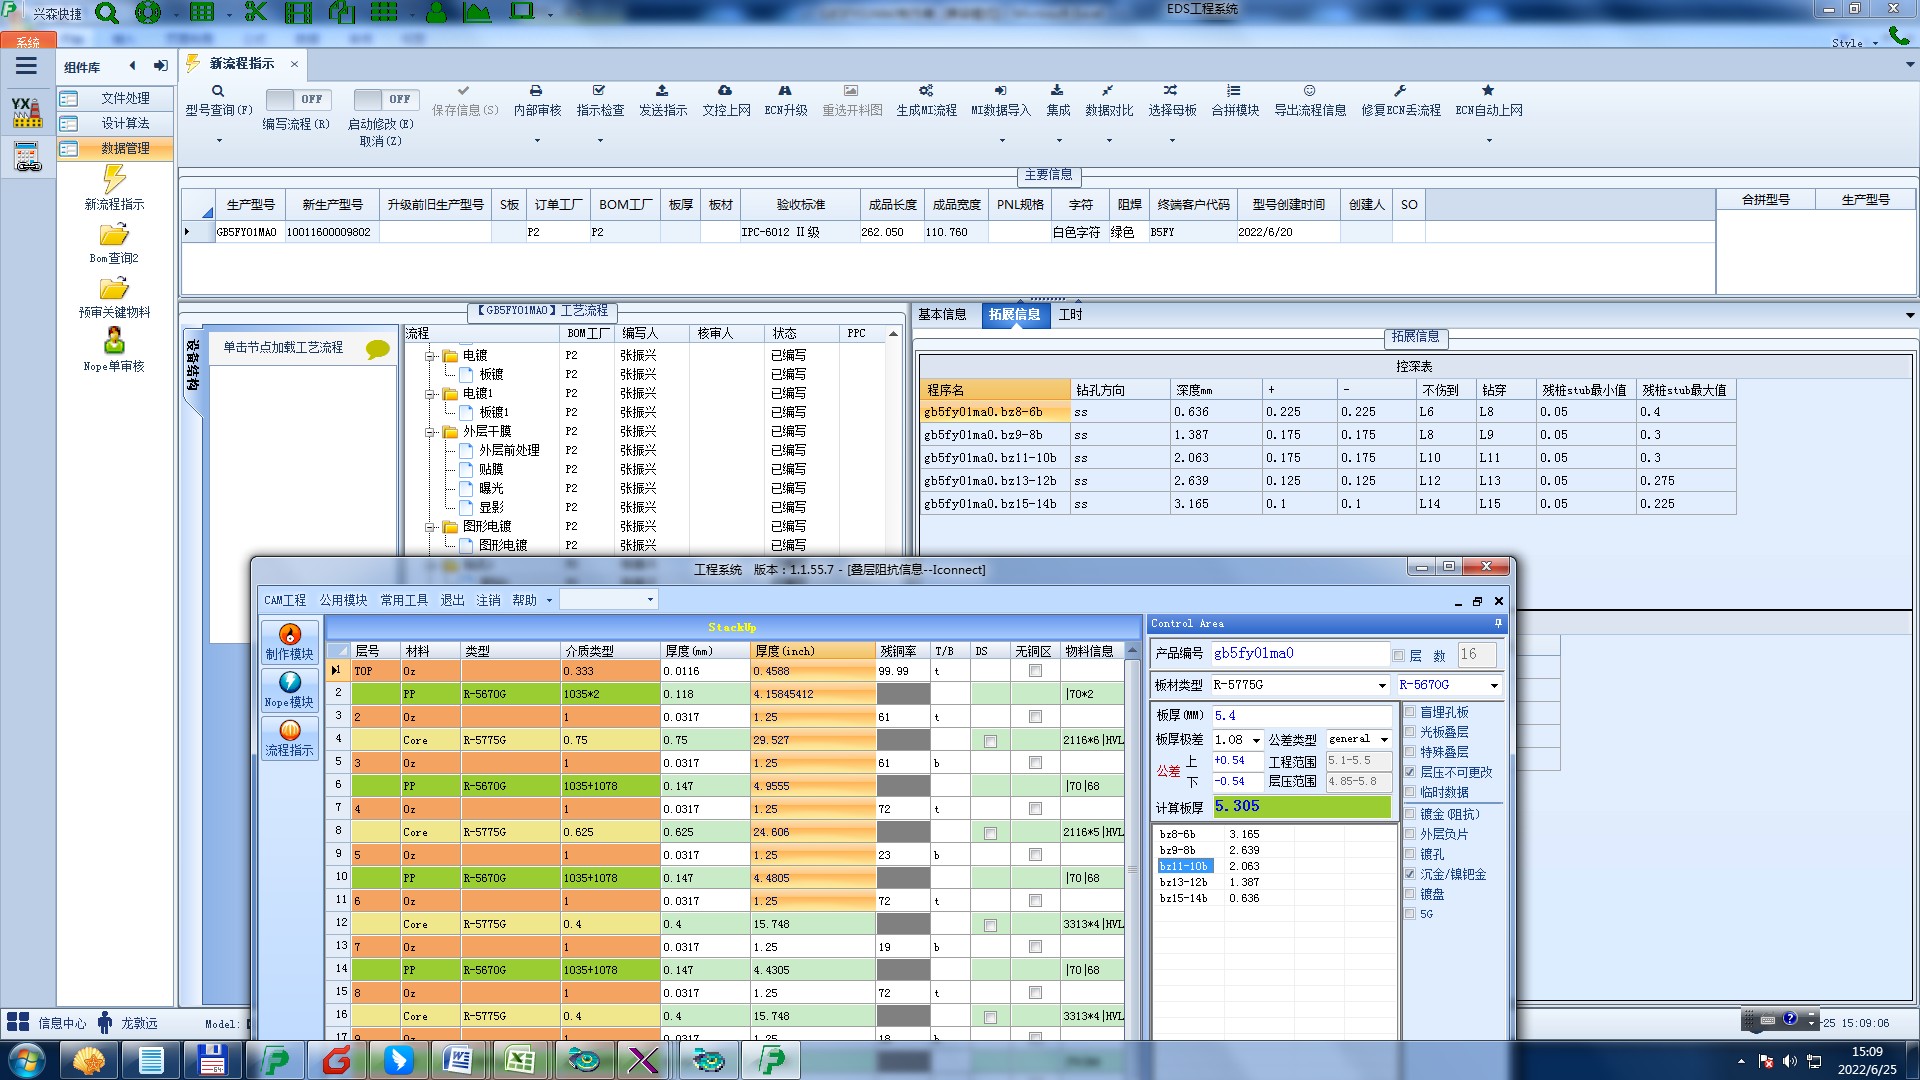
Task: Click the ECN自动上网 star icon
Action: (x=1488, y=91)
